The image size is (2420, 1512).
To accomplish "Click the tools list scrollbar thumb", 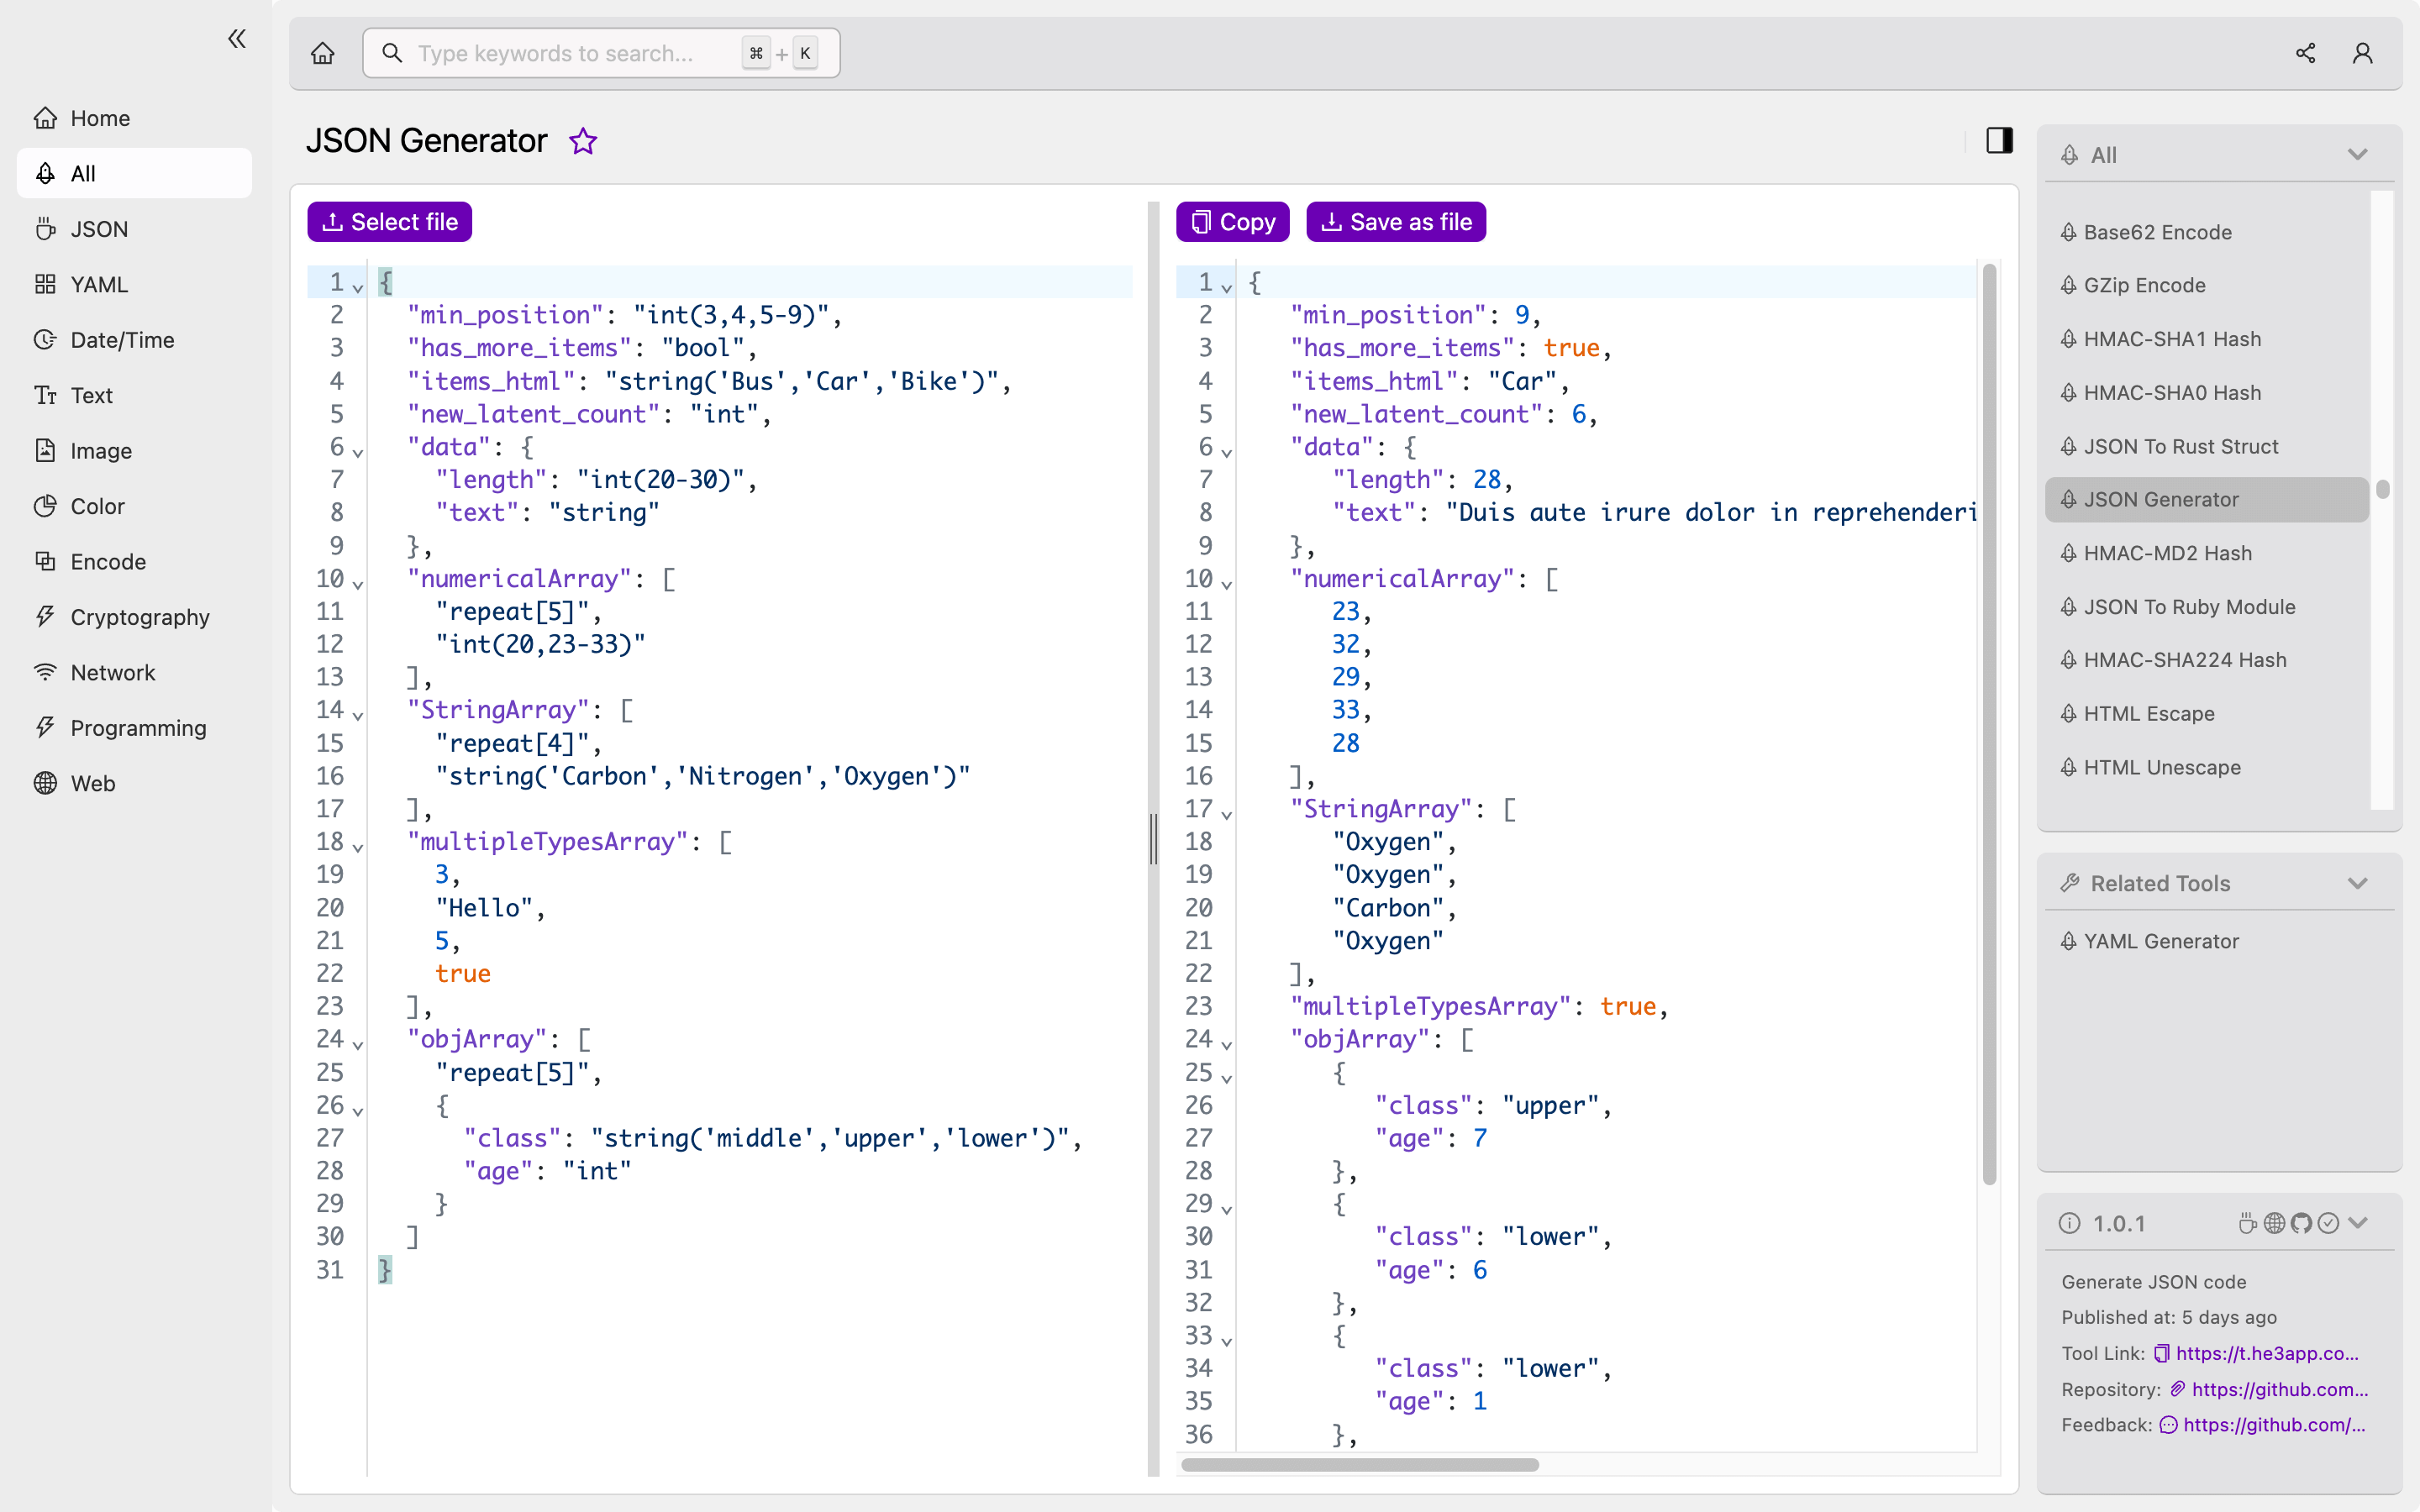I will pos(2383,489).
